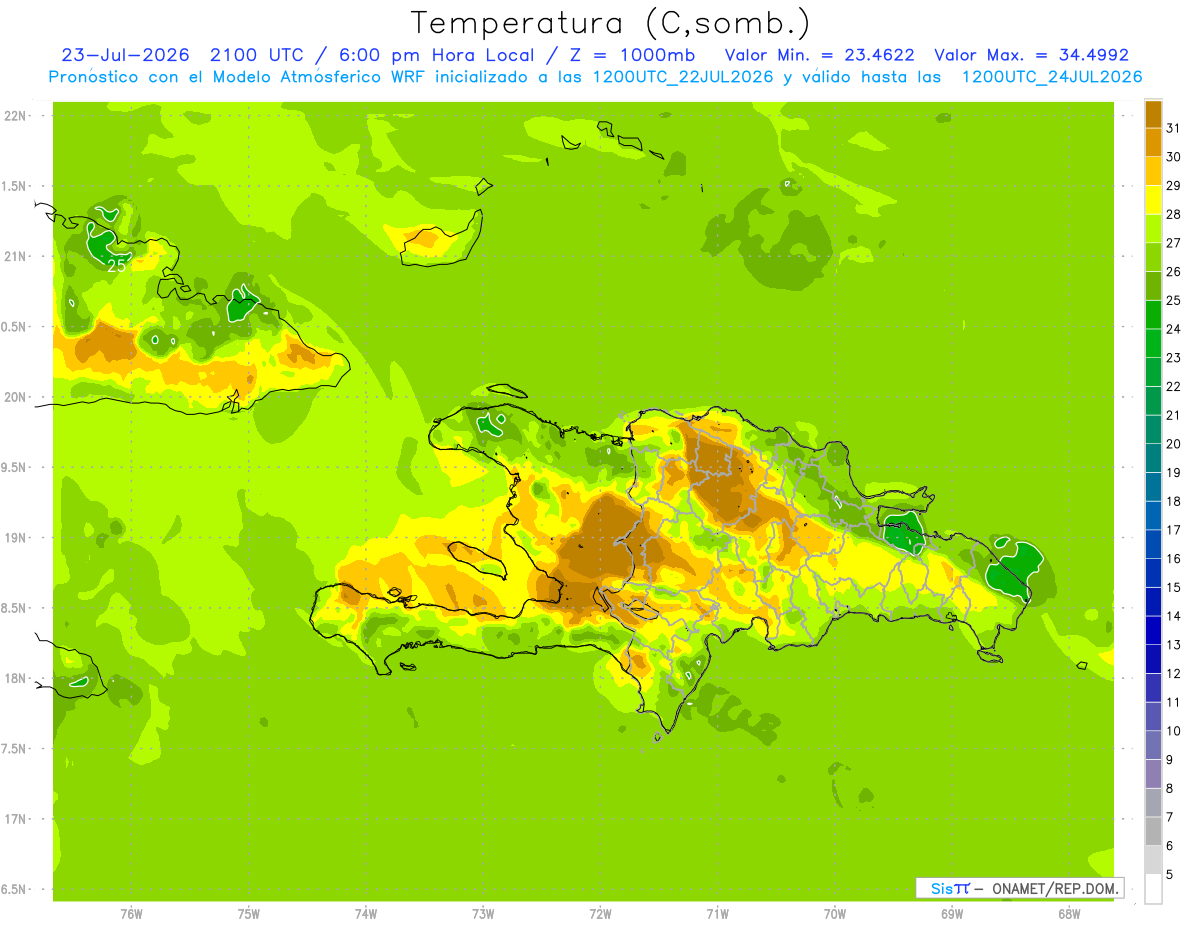
Task: Click the "17N" latitude label
Action: 17,819
